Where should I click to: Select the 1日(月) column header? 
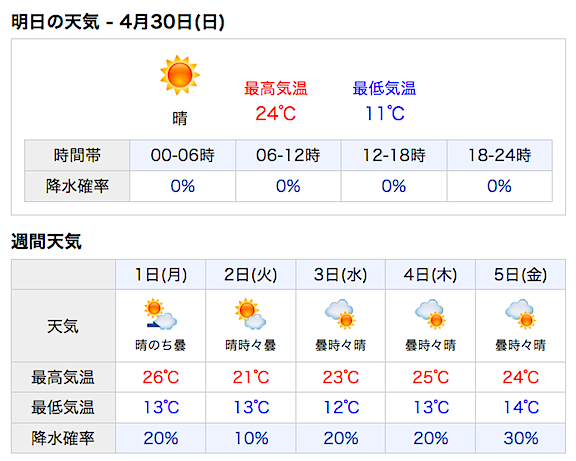click(161, 274)
